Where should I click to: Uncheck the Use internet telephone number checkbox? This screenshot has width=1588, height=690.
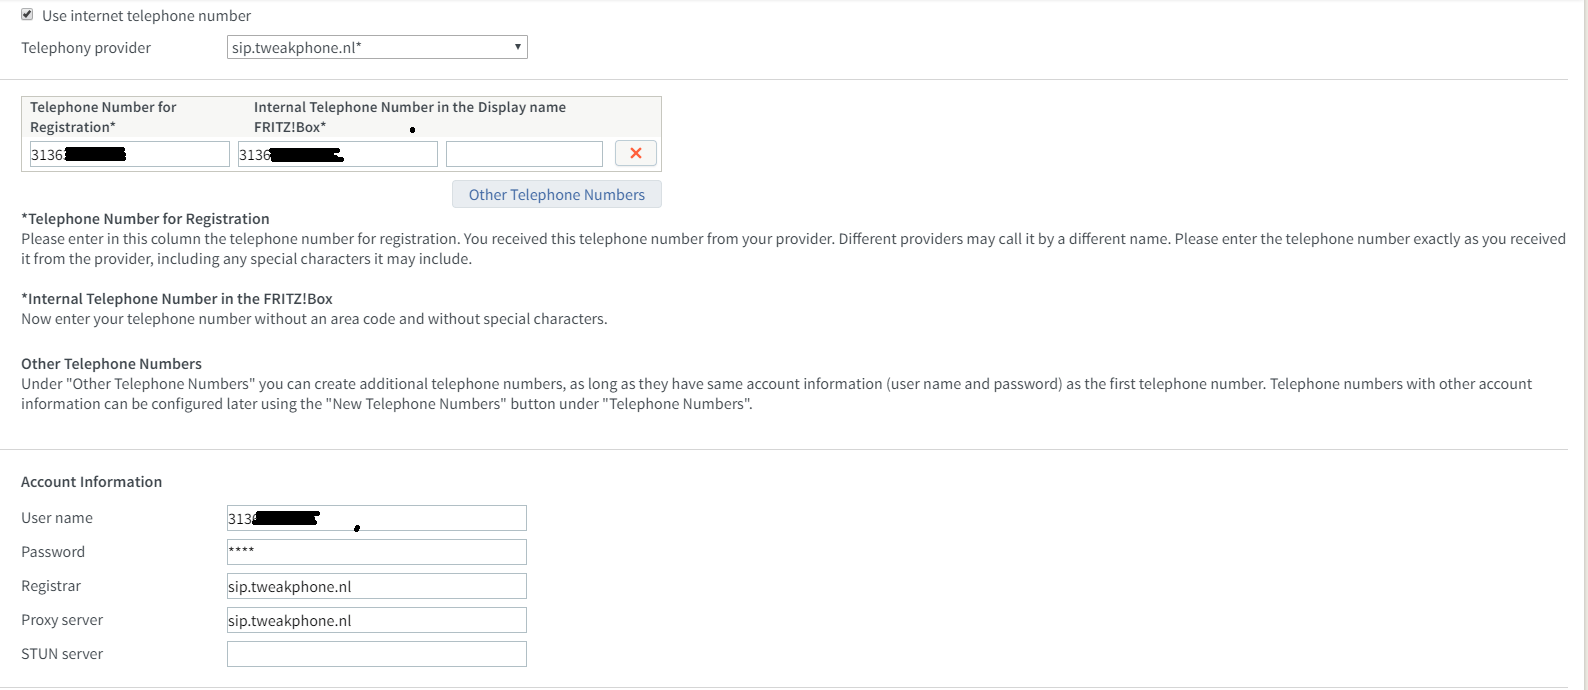click(27, 15)
